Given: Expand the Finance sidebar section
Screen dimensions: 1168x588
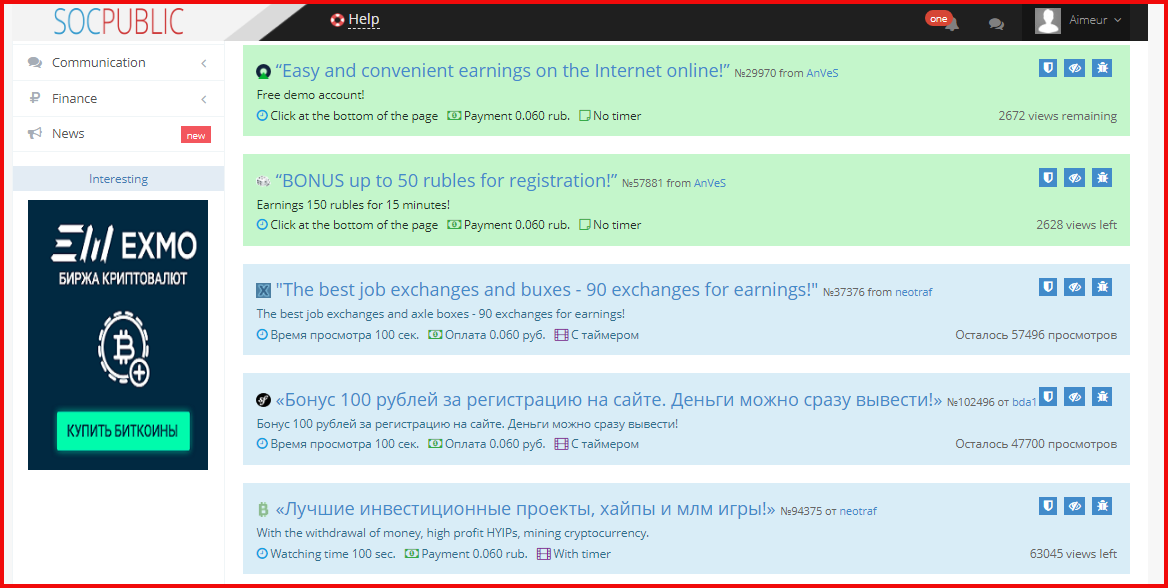Looking at the screenshot, I should point(118,98).
